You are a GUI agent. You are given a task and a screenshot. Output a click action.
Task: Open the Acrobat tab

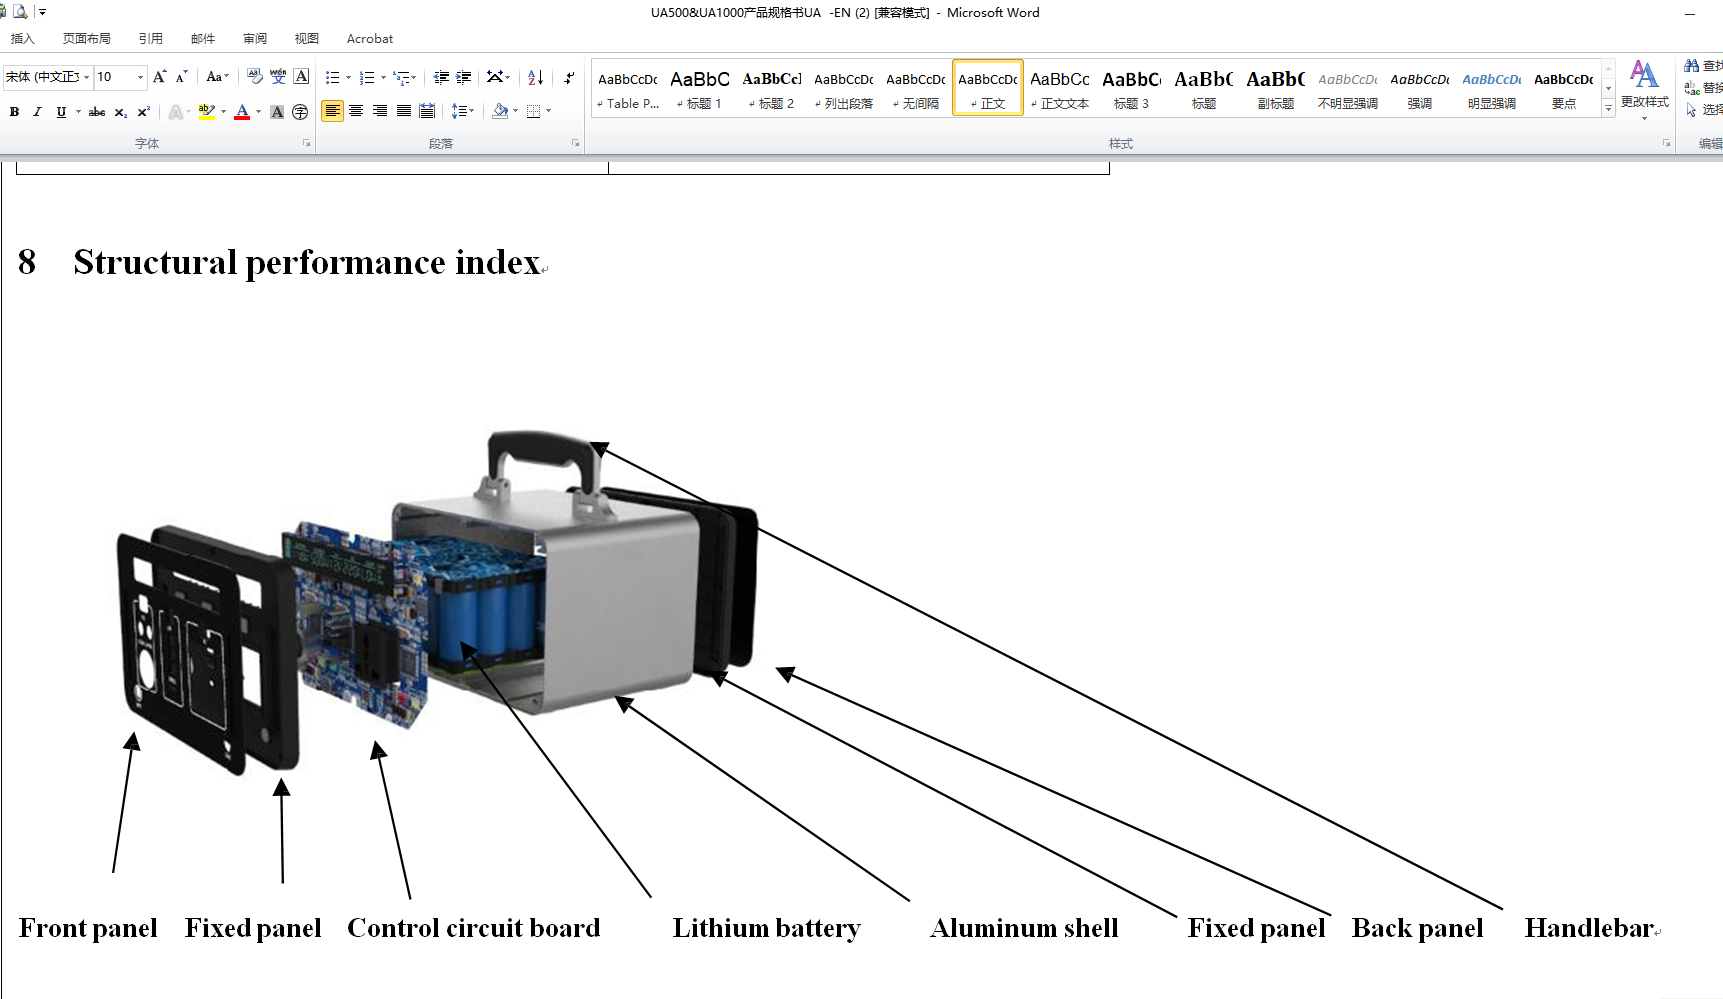[370, 38]
